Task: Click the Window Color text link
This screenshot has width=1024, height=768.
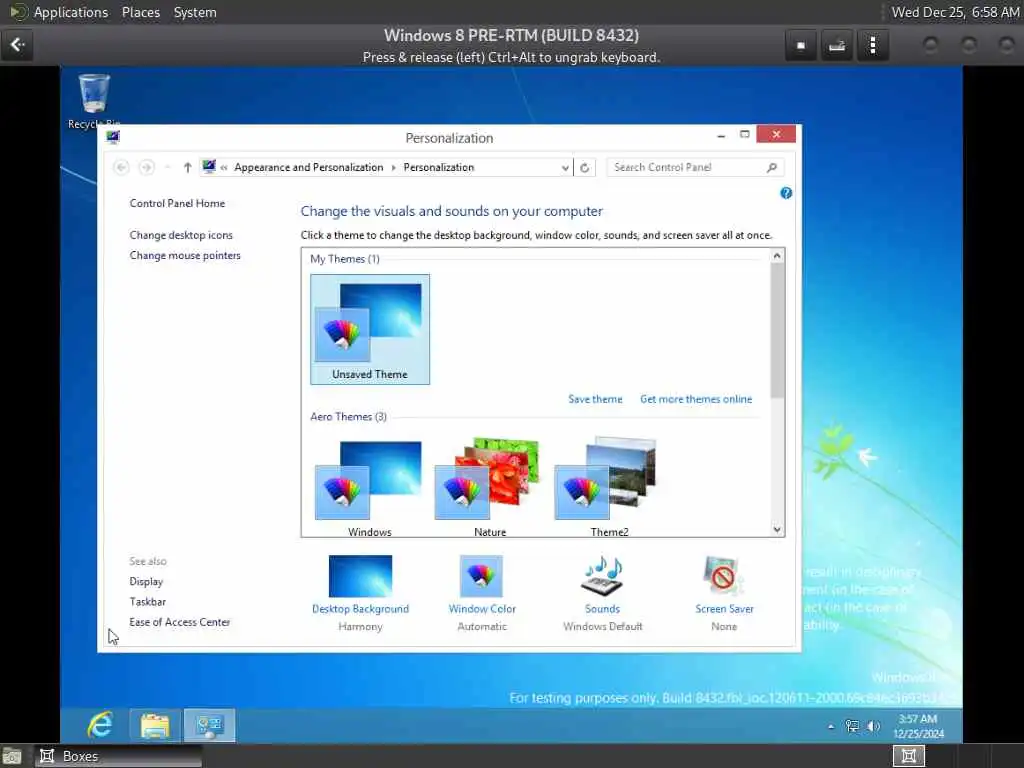Action: tap(482, 609)
